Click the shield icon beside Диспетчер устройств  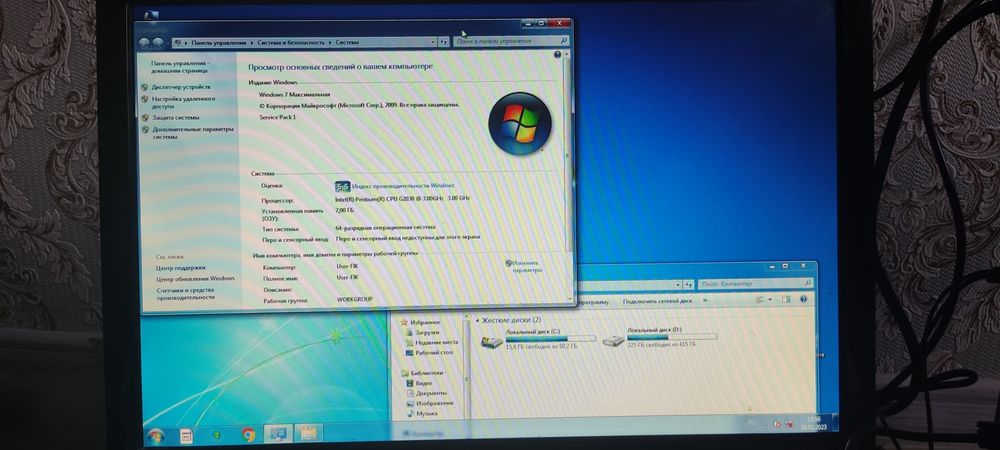click(x=145, y=86)
